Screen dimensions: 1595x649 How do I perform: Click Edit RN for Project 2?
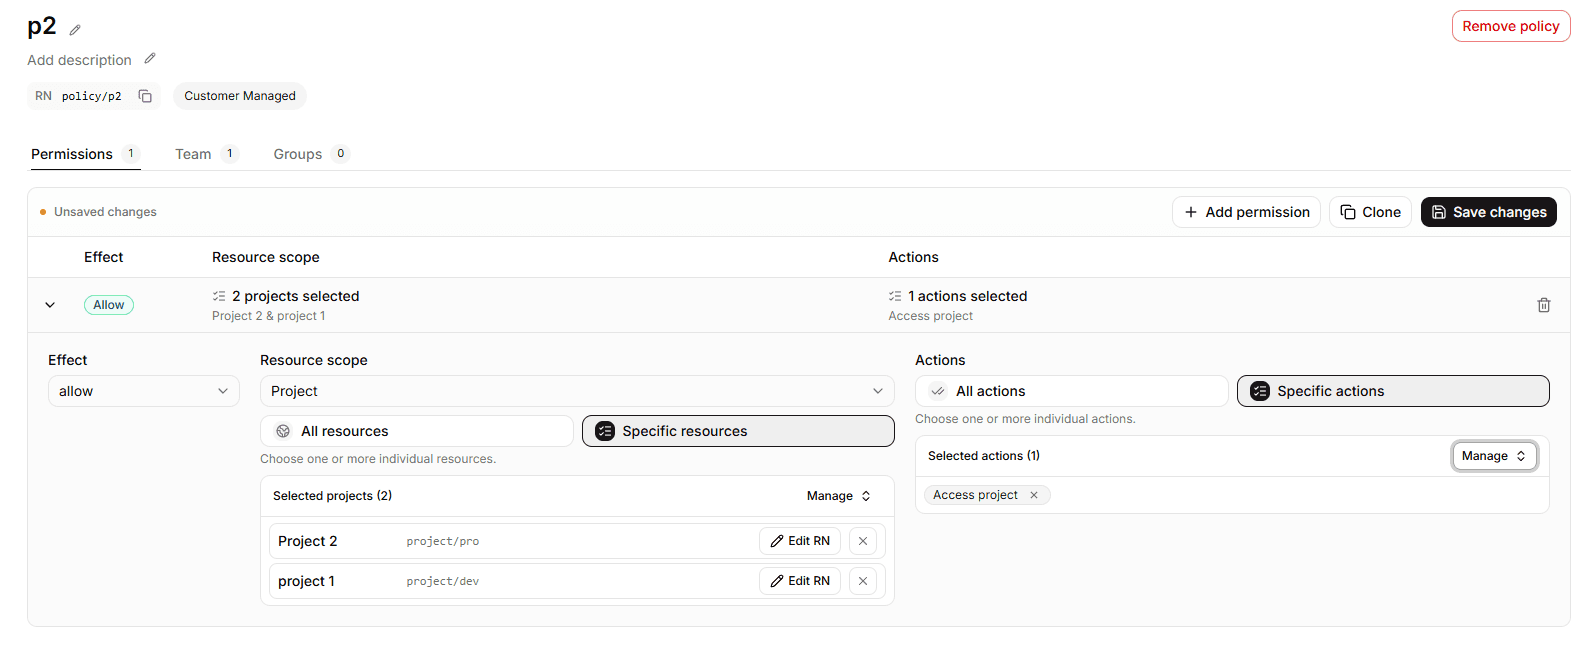[x=800, y=541]
